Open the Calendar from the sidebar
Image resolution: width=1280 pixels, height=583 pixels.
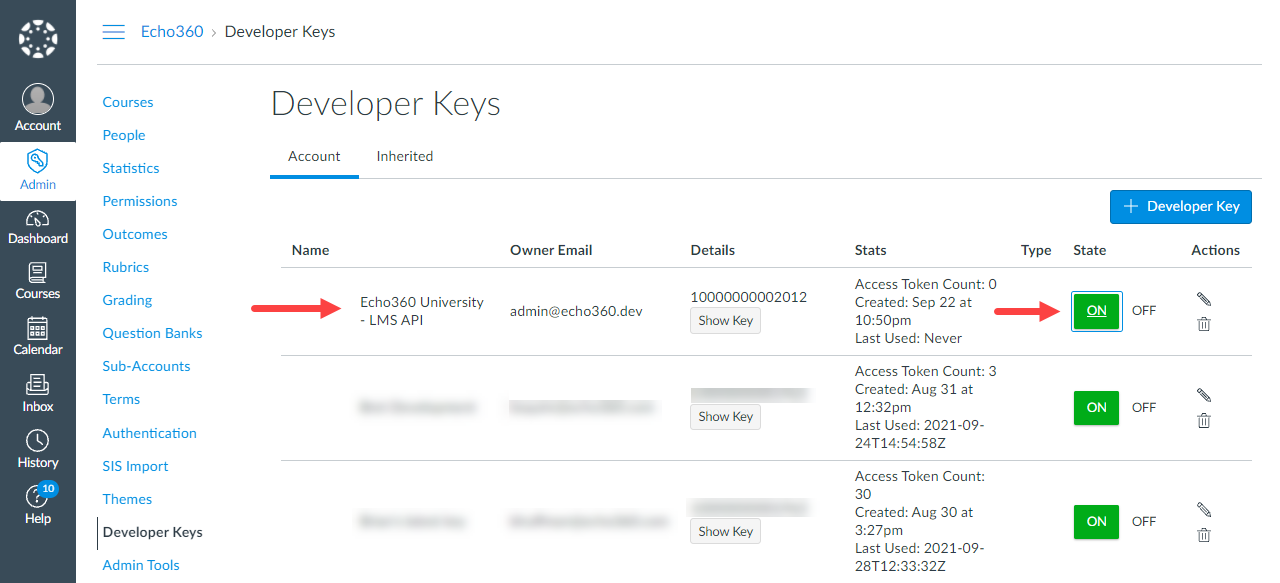(x=38, y=337)
